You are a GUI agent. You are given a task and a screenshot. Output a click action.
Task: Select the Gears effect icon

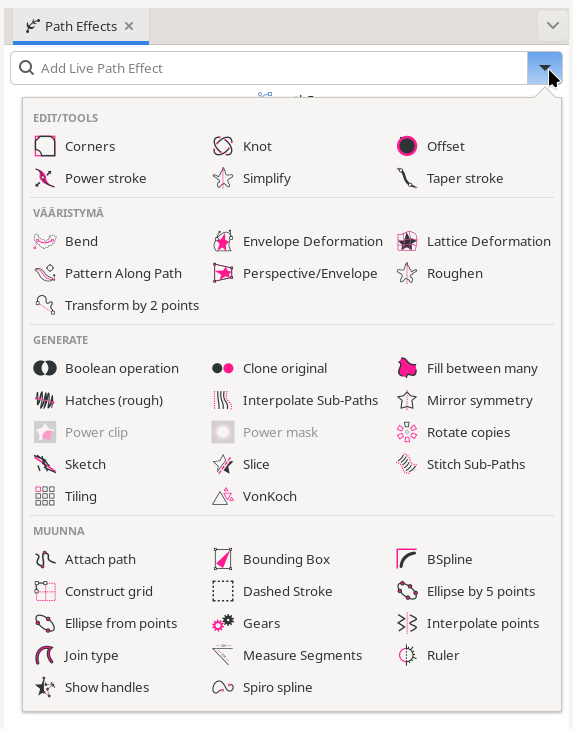223,623
